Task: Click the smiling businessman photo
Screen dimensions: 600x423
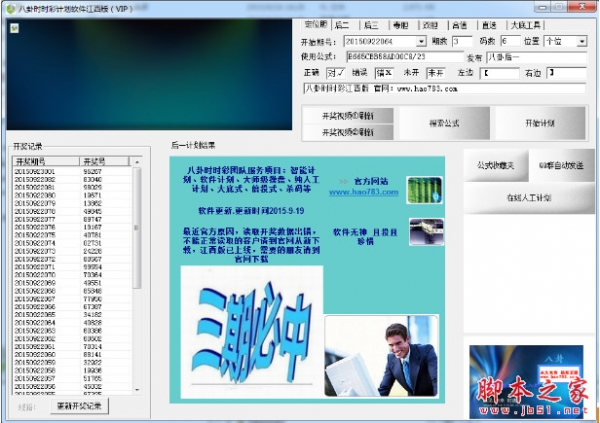Action: tap(381, 356)
